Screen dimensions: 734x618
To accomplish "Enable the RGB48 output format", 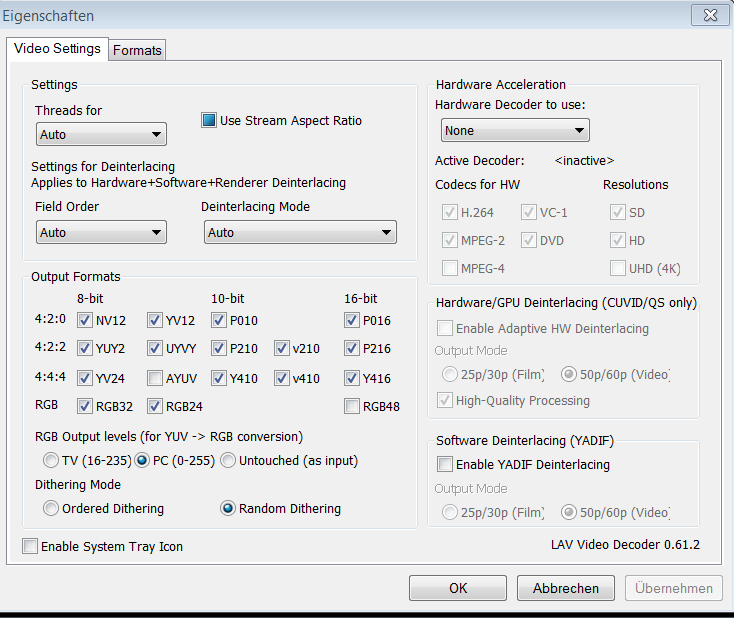I will coord(351,406).
